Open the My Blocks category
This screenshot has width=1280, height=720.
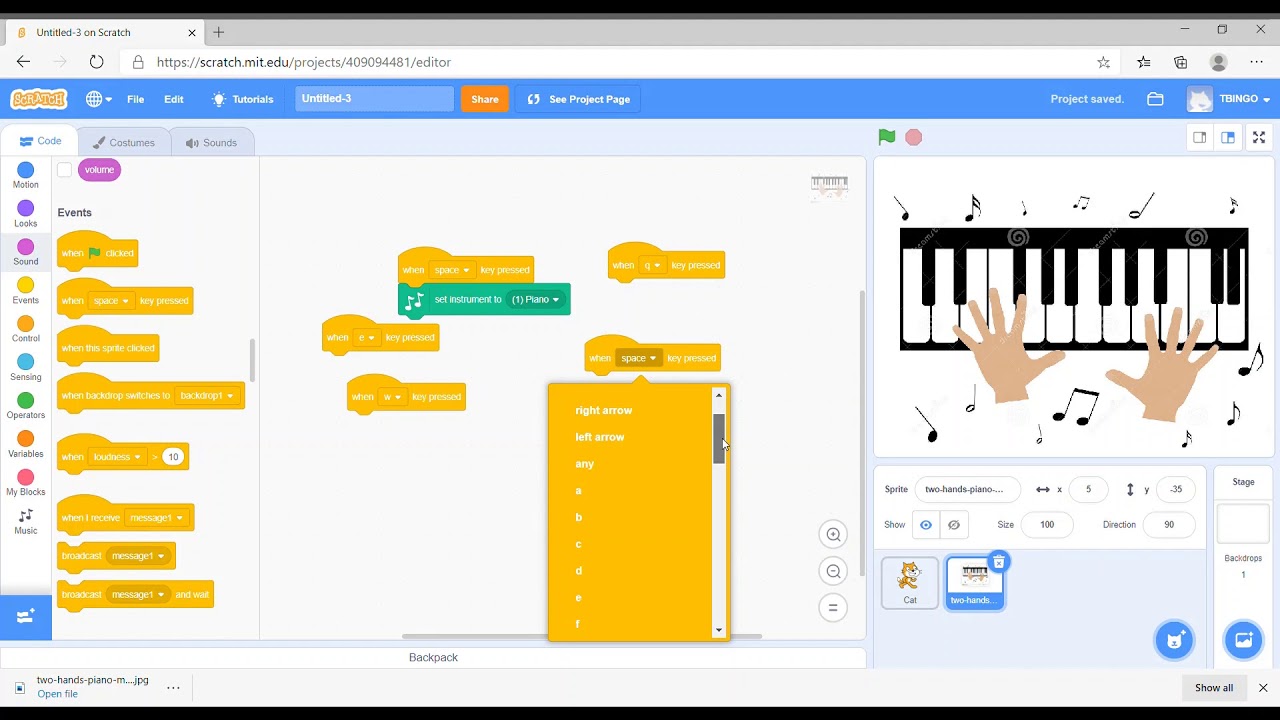click(x=26, y=482)
